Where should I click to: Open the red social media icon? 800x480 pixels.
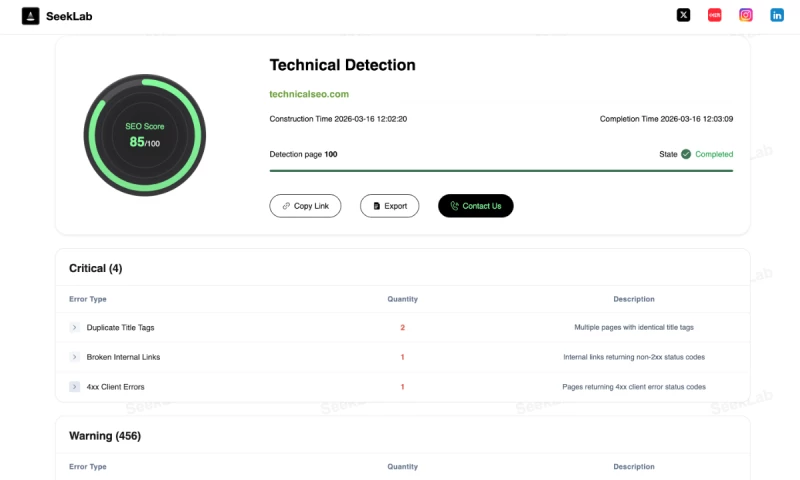[x=714, y=15]
